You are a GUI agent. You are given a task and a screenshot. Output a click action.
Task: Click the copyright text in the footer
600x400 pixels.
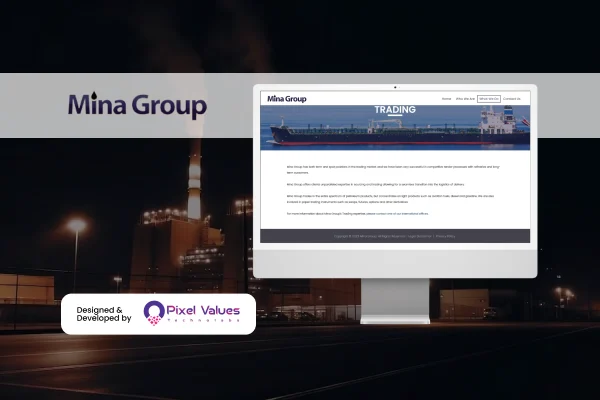coord(370,236)
